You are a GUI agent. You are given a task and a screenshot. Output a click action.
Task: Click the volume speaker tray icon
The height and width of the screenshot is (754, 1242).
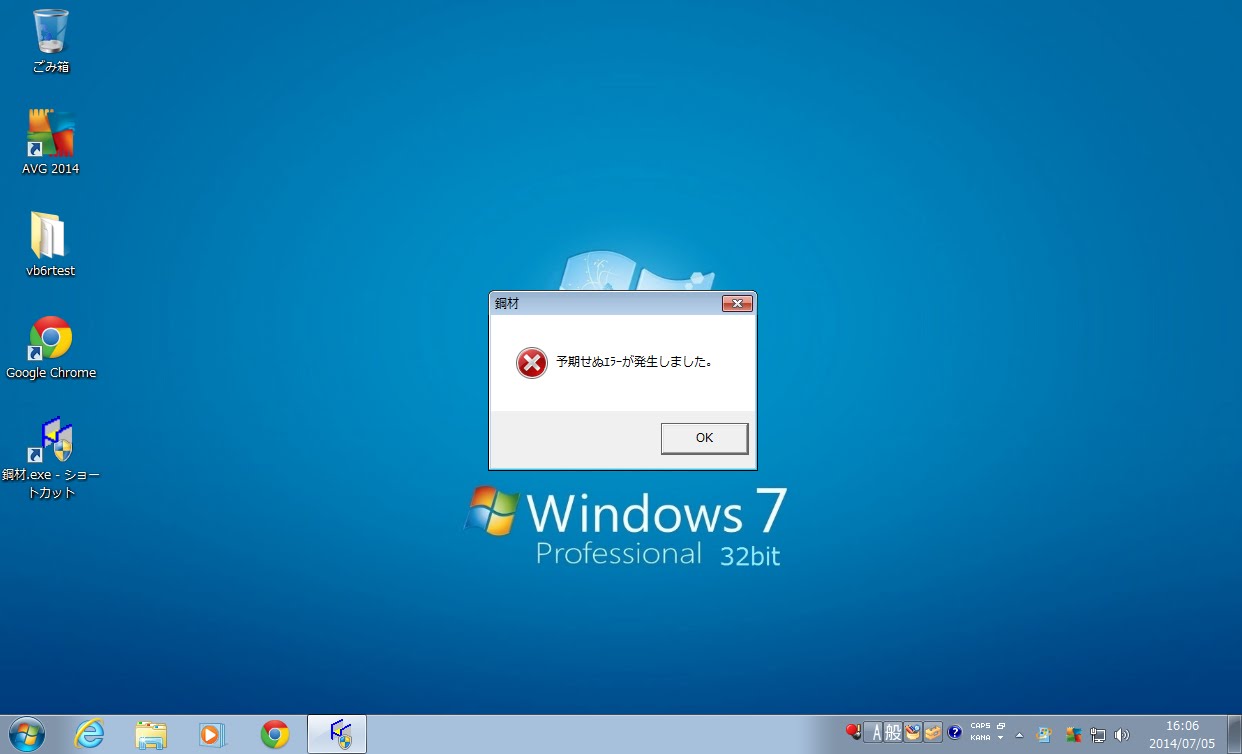(1122, 735)
